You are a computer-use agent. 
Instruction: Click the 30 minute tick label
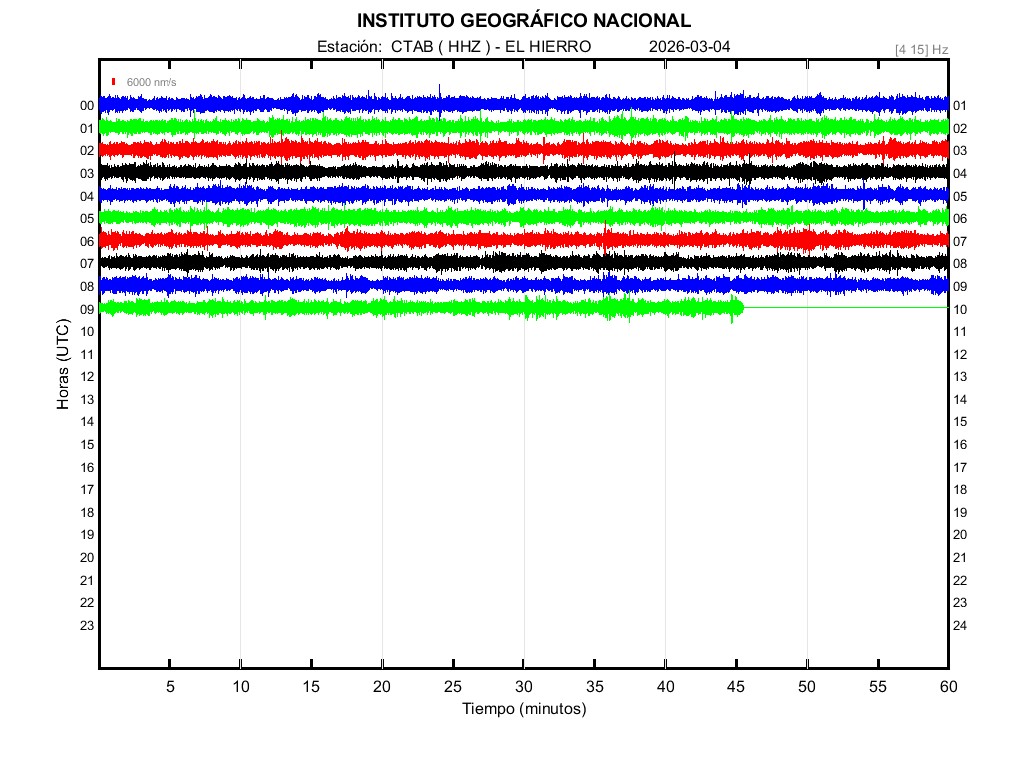pyautogui.click(x=523, y=687)
